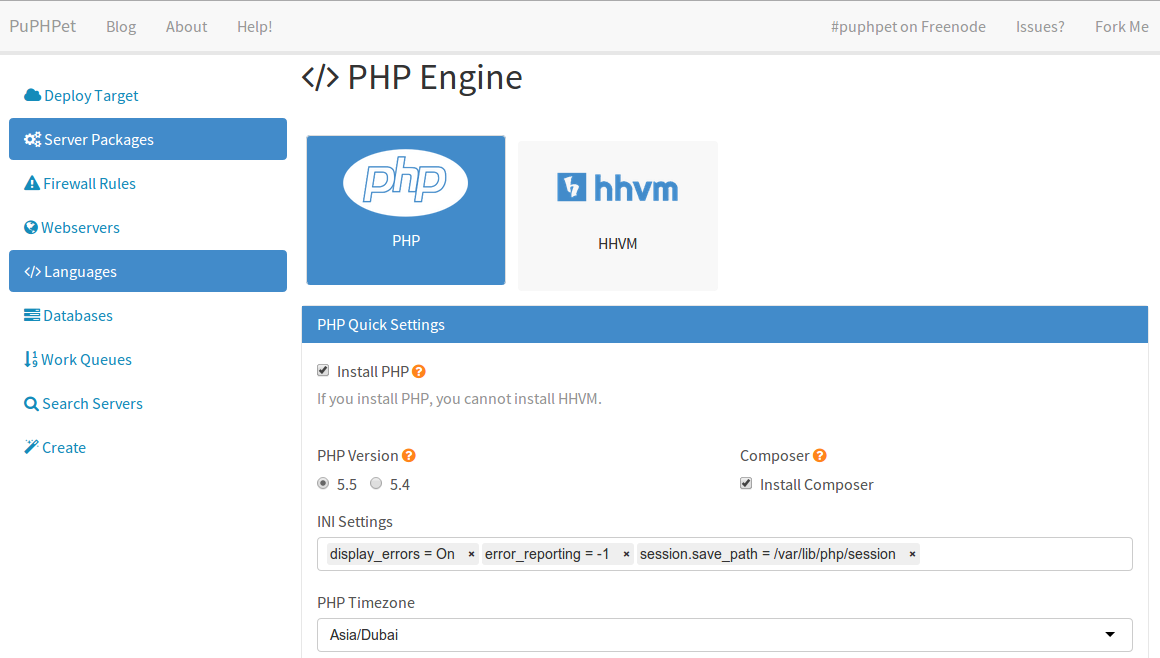Click the PHP Engine page heading
Viewport: 1160px width, 658px height.
coord(412,77)
